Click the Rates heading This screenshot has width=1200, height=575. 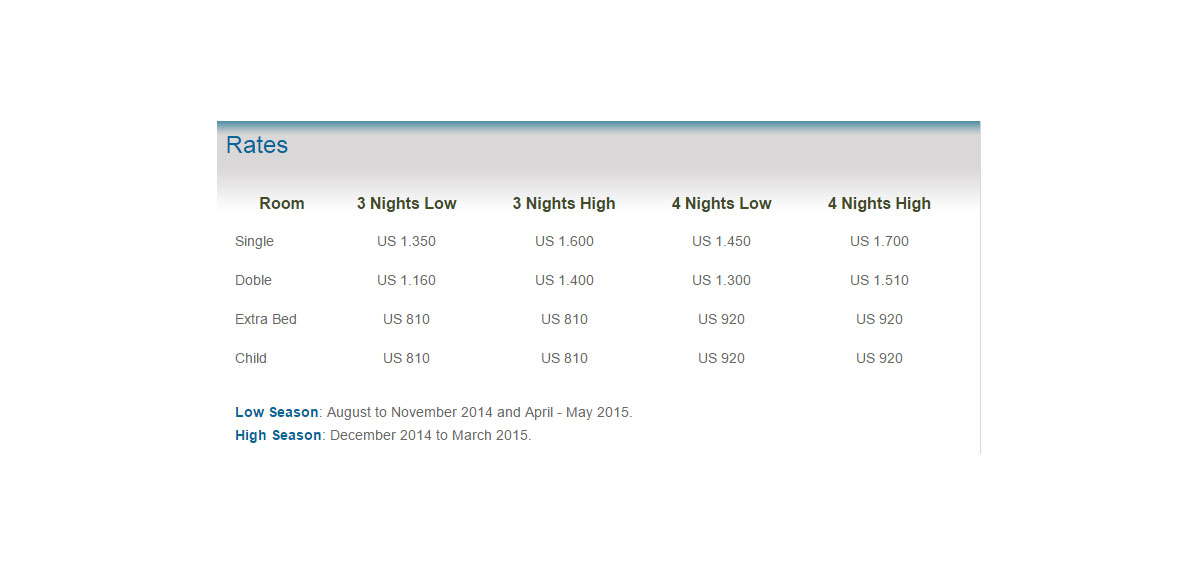coord(257,145)
